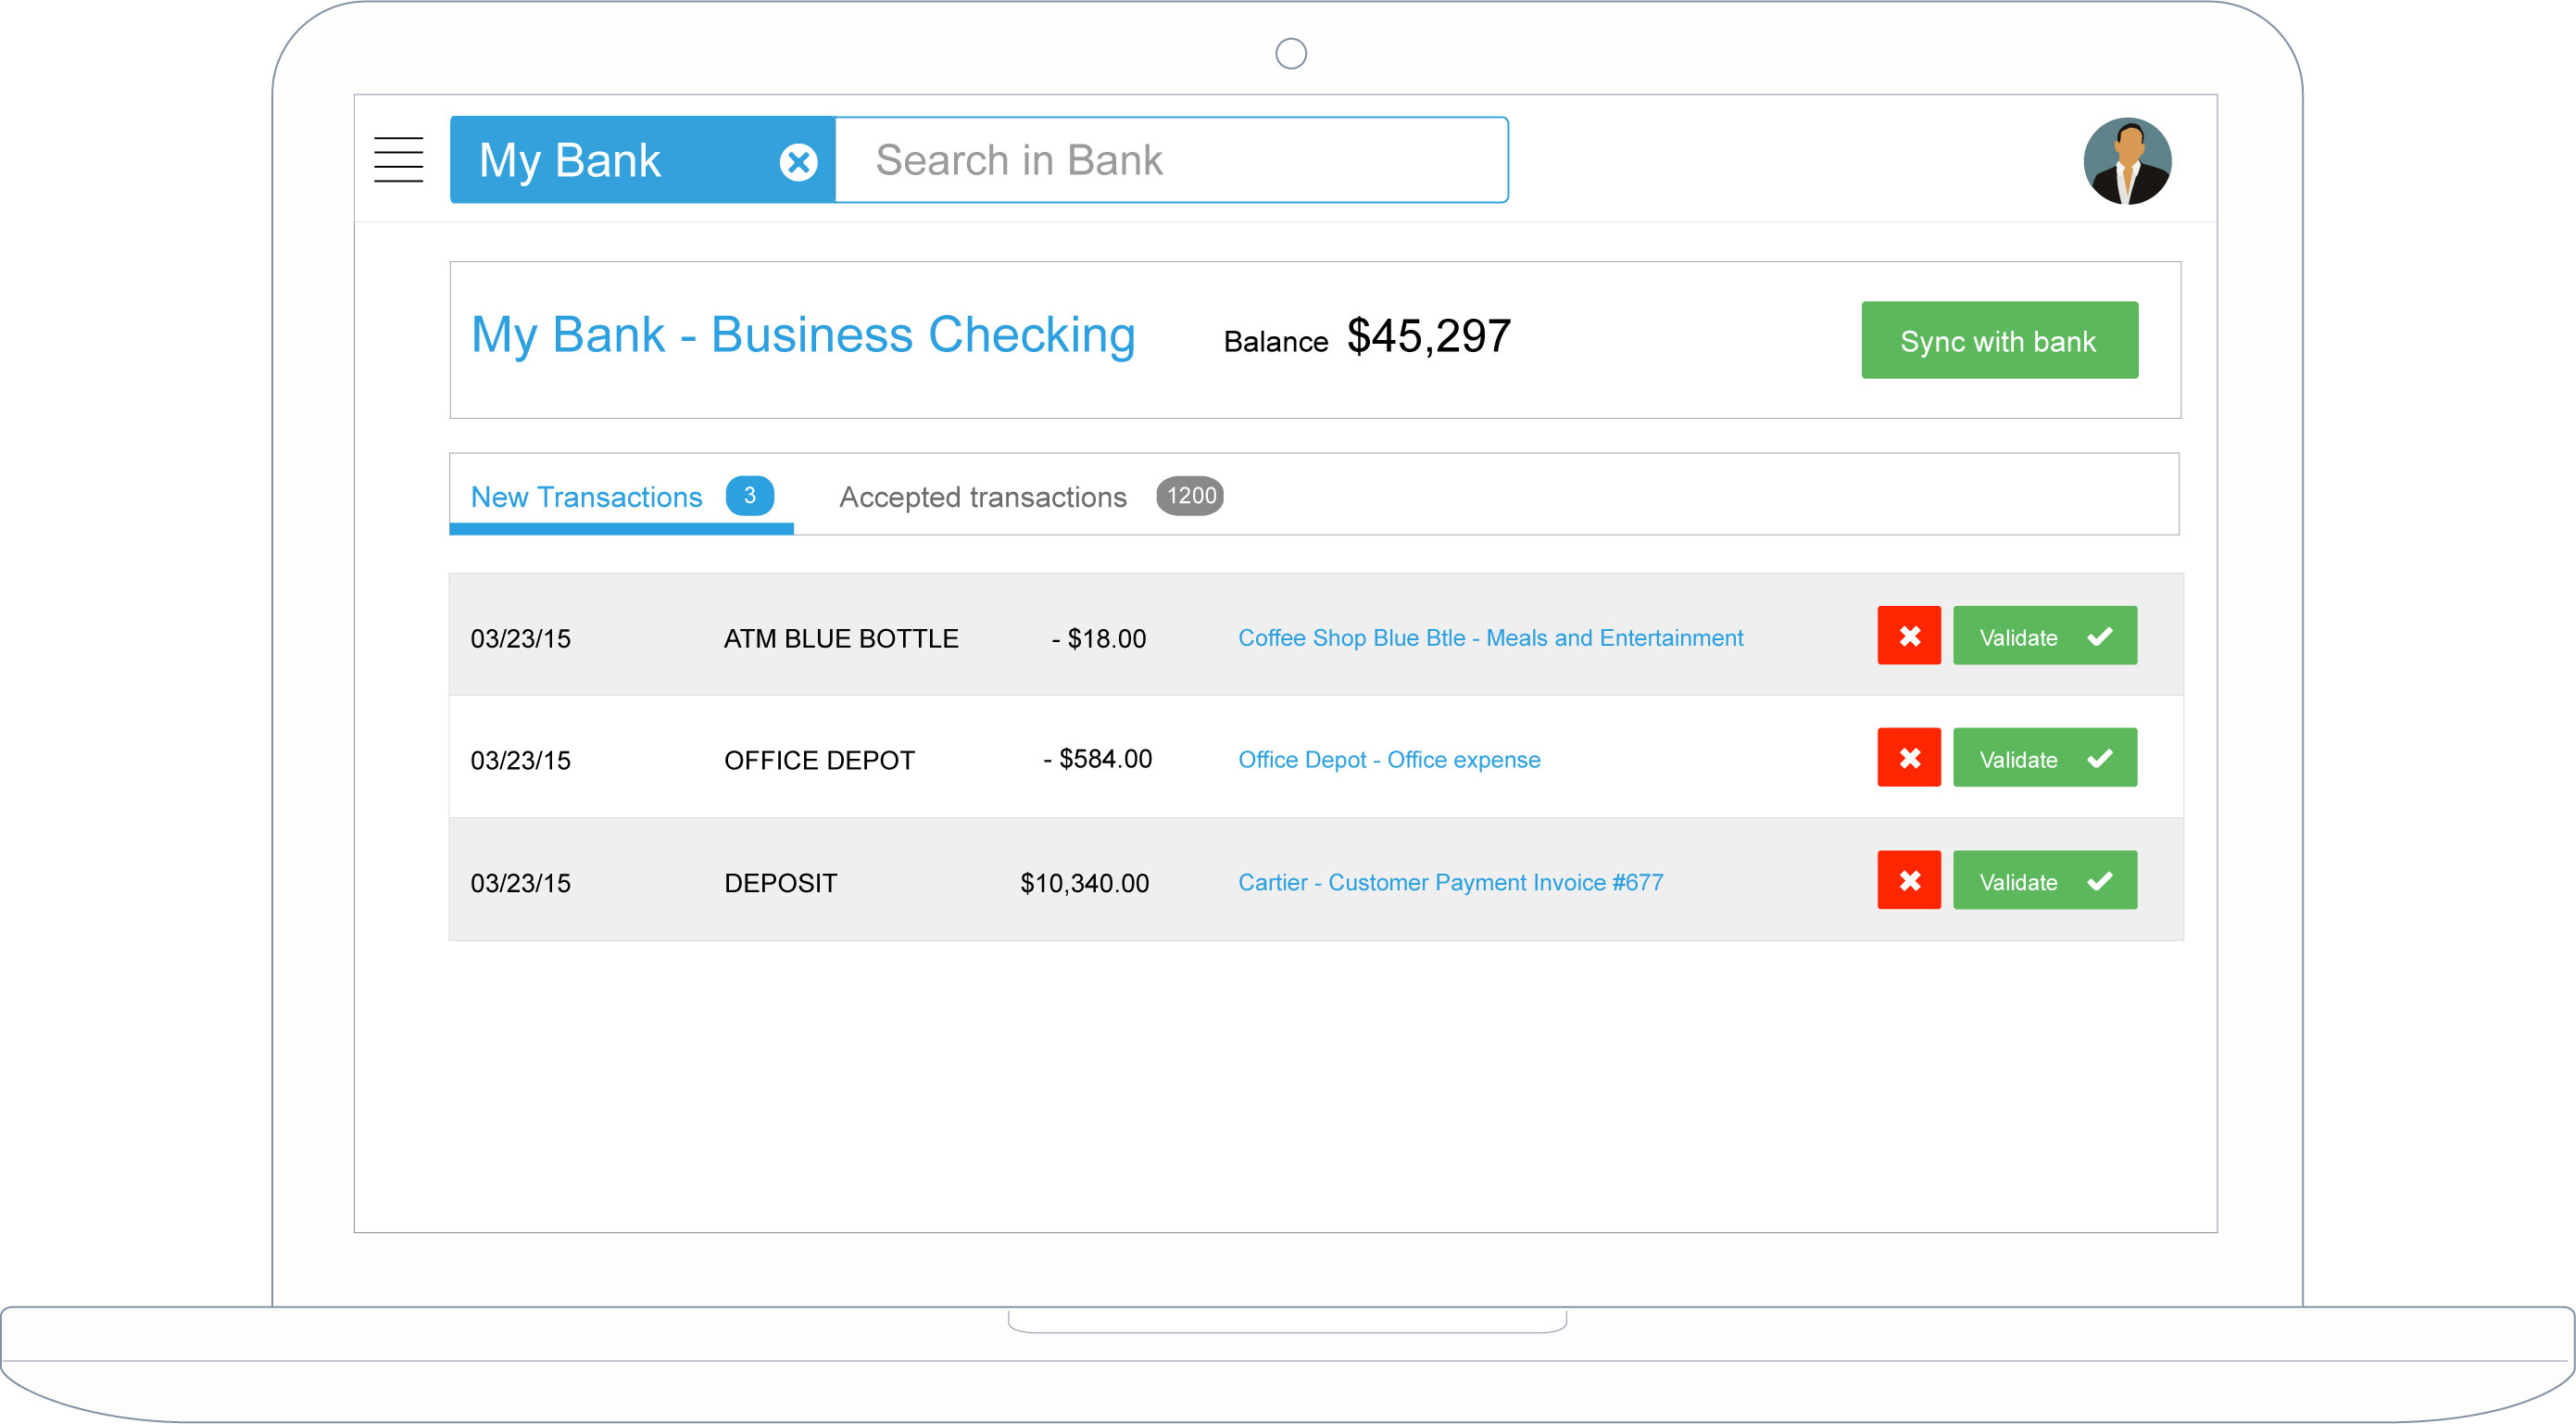Click the red X to reject ATM BLUE BOTTLE transaction
2576x1424 pixels.
1908,636
